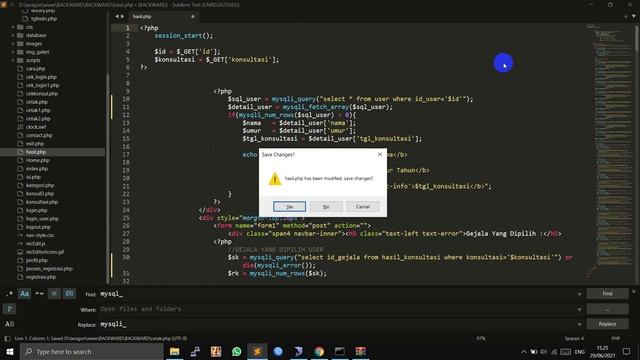Click the Replace button
This screenshot has width=640, height=360.
pyautogui.click(x=607, y=324)
